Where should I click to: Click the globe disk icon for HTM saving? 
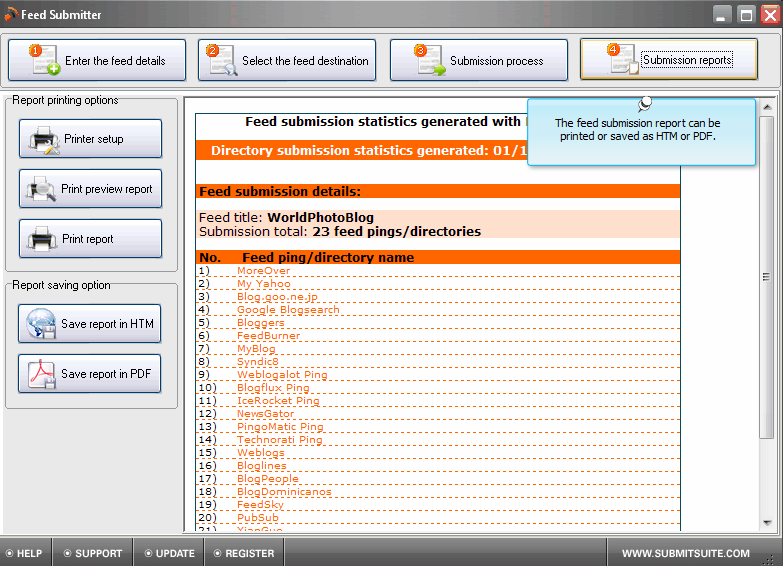41,324
